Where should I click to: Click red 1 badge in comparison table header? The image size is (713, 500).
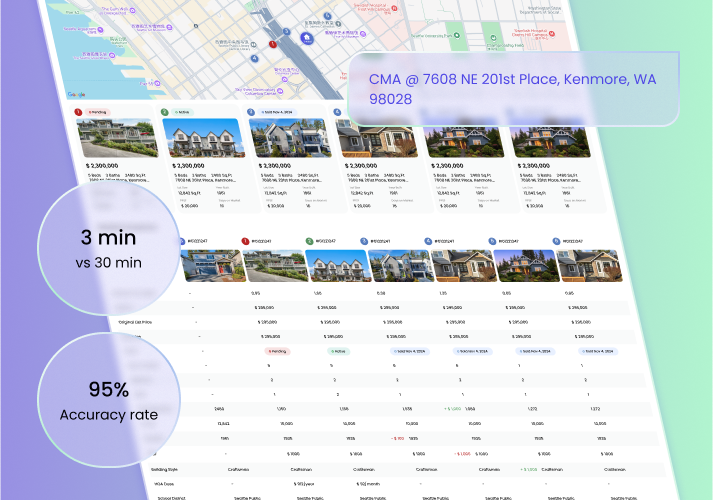[x=245, y=241]
